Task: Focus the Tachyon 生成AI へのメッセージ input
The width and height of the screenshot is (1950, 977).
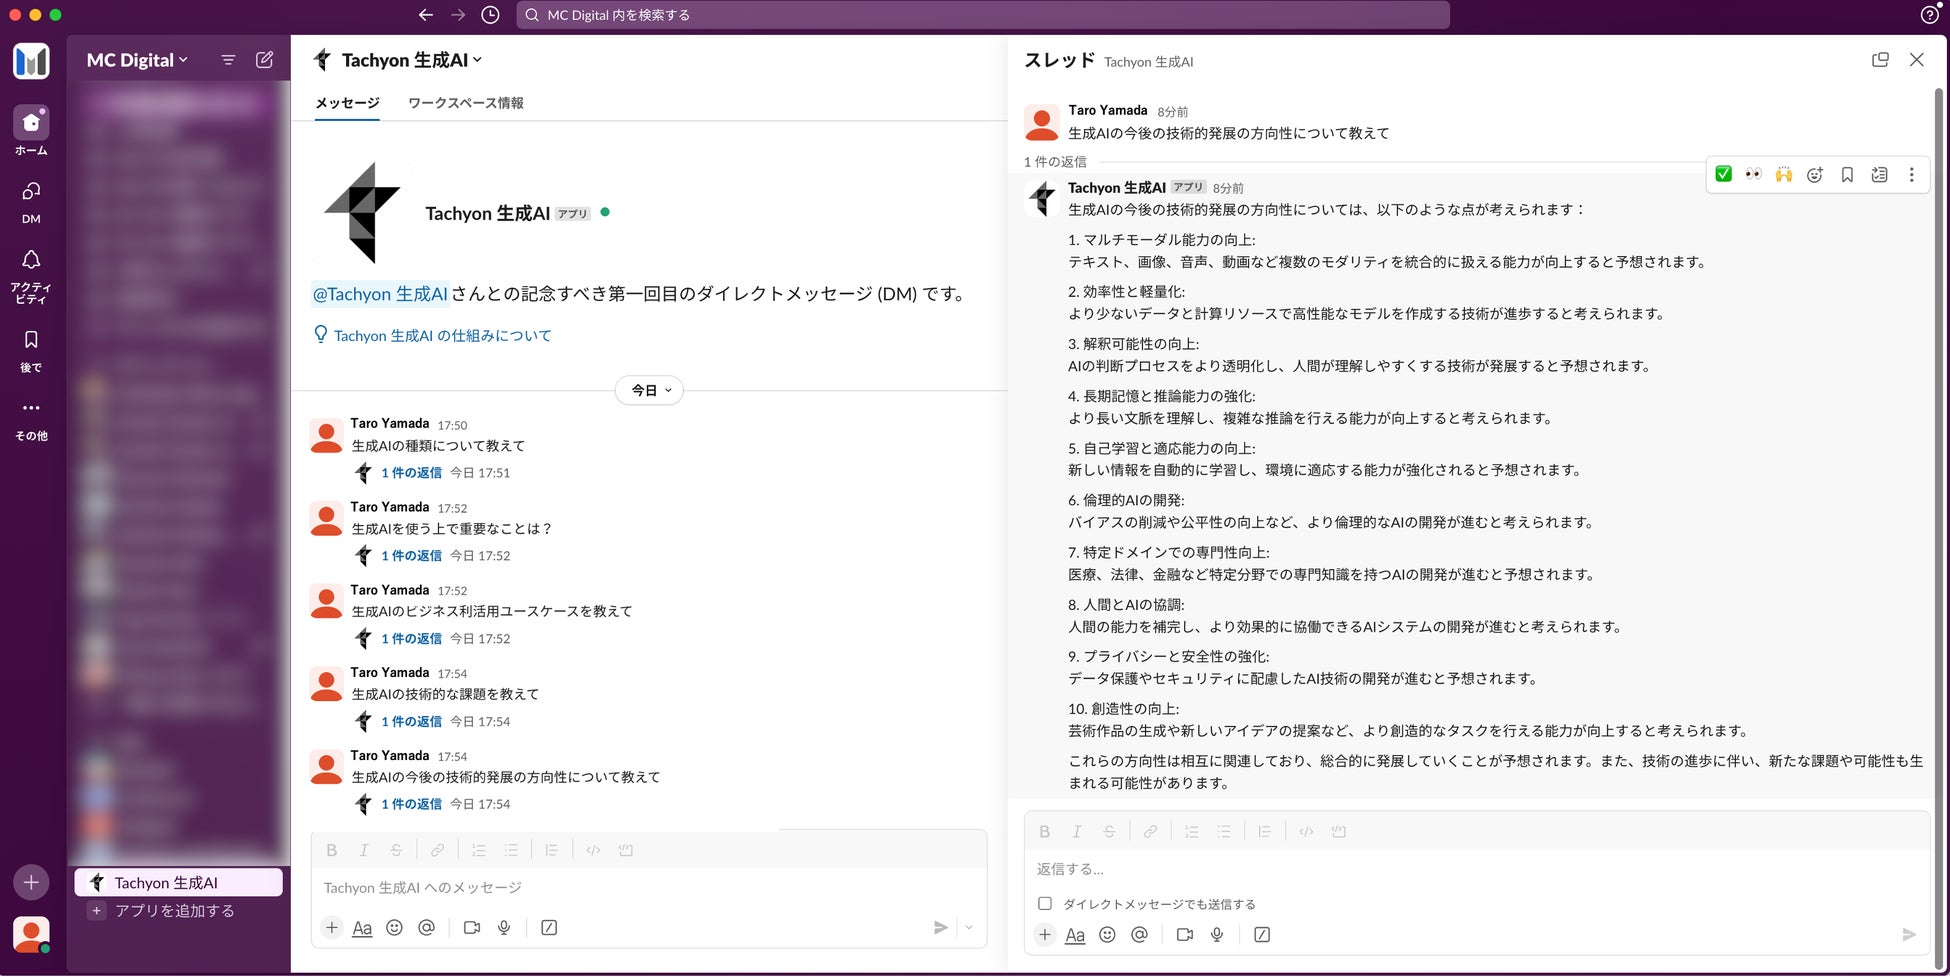Action: coord(648,887)
